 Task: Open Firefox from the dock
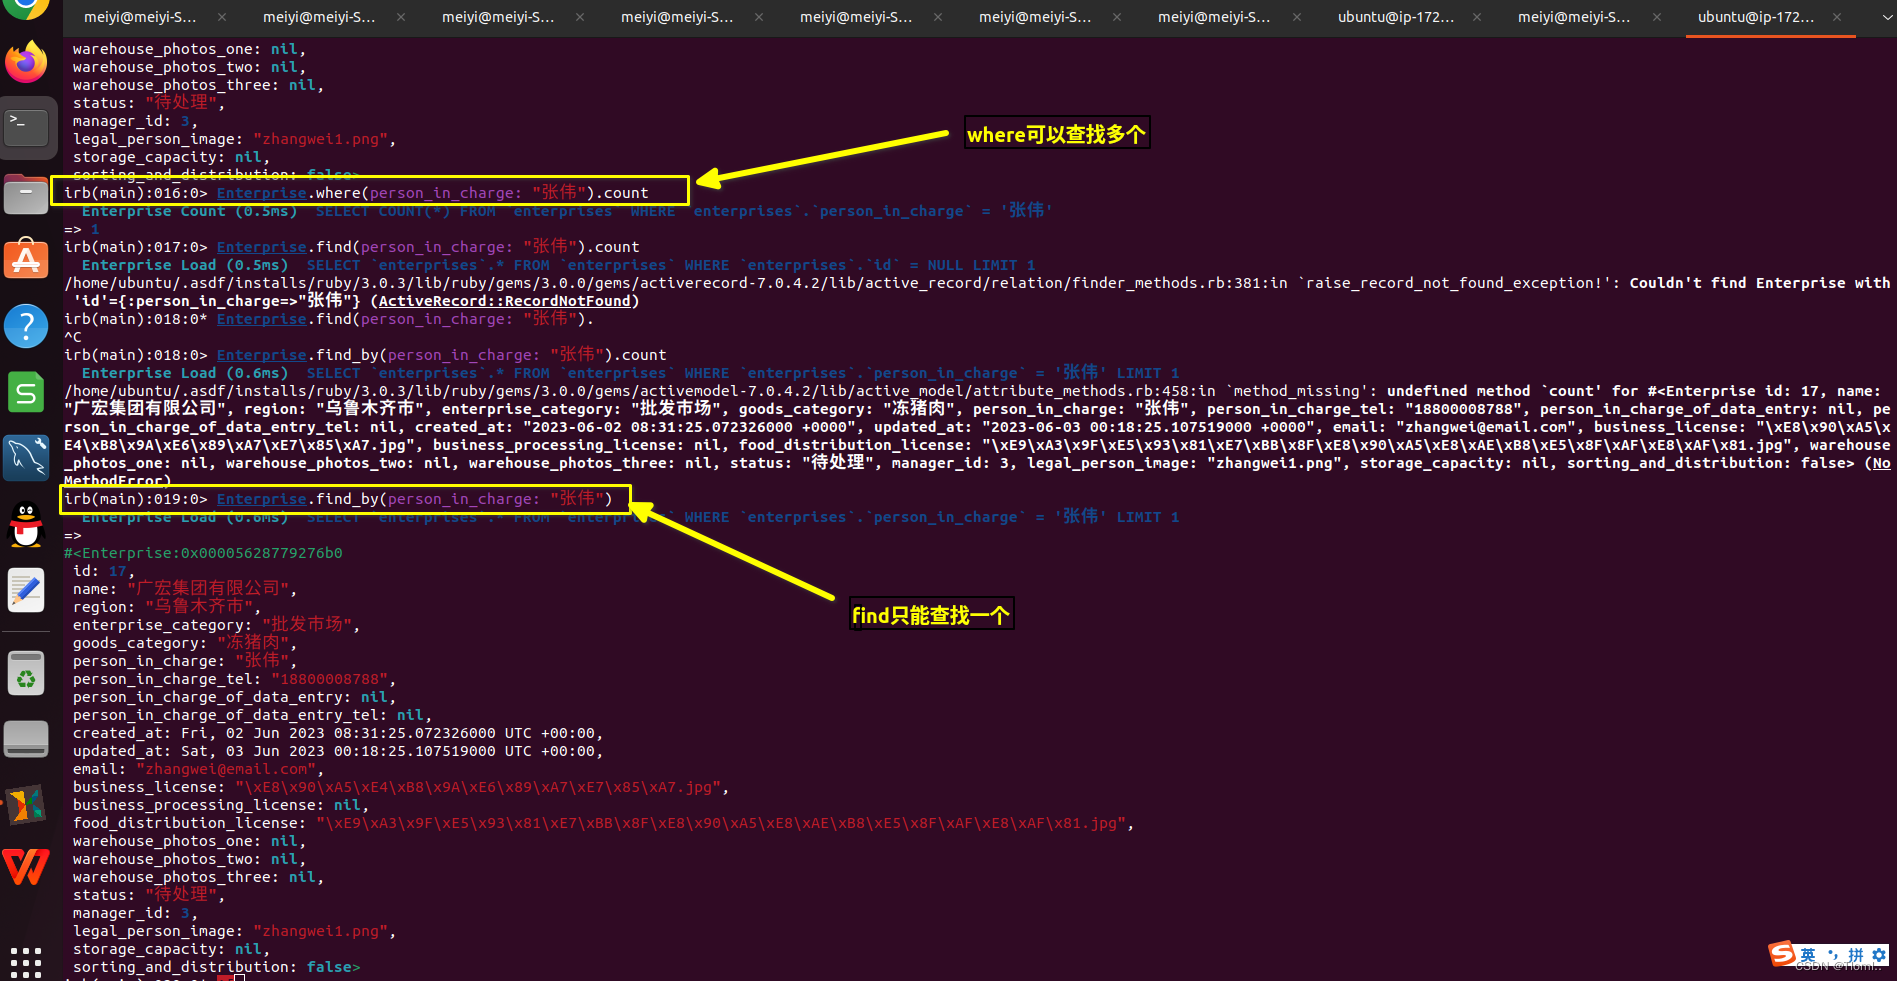coord(26,62)
